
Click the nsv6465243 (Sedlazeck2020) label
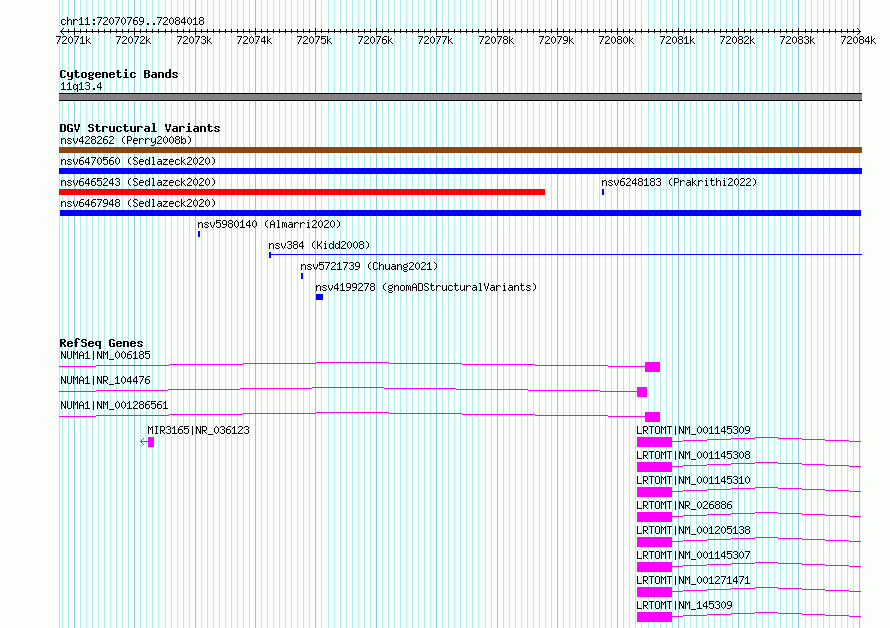138,182
